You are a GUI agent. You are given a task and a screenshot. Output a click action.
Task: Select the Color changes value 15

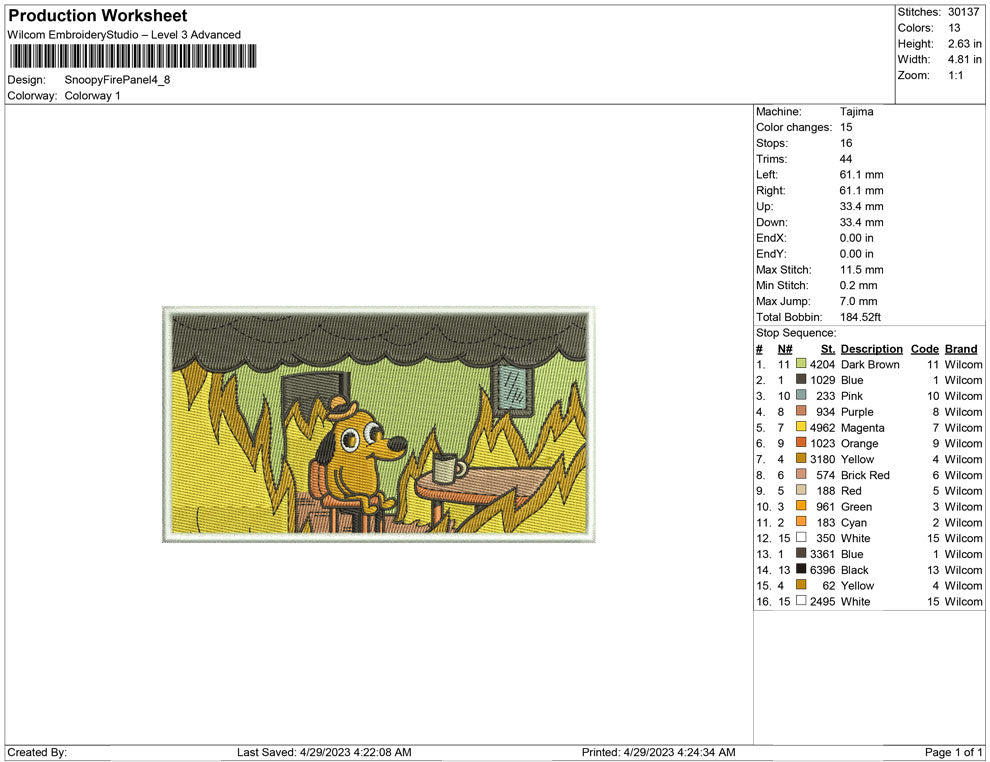846,128
